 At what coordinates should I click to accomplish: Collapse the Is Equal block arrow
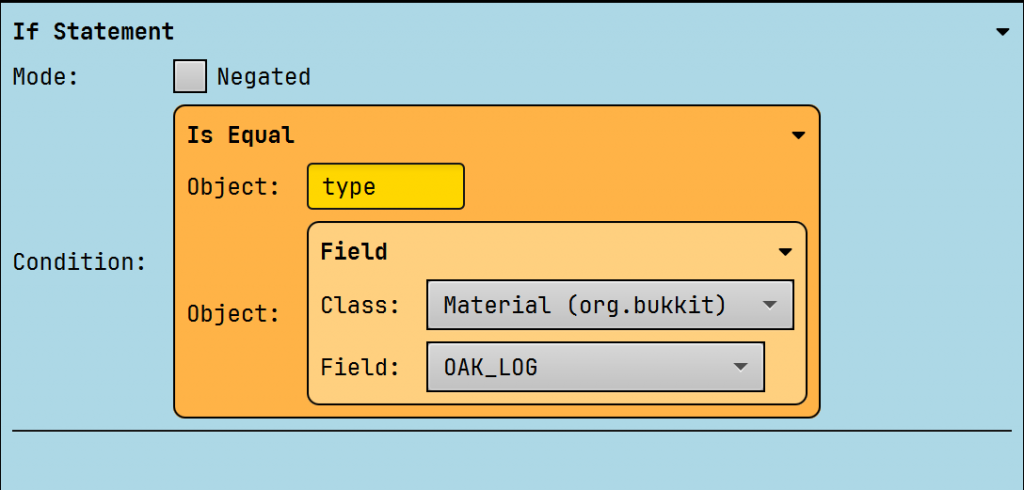tap(798, 135)
